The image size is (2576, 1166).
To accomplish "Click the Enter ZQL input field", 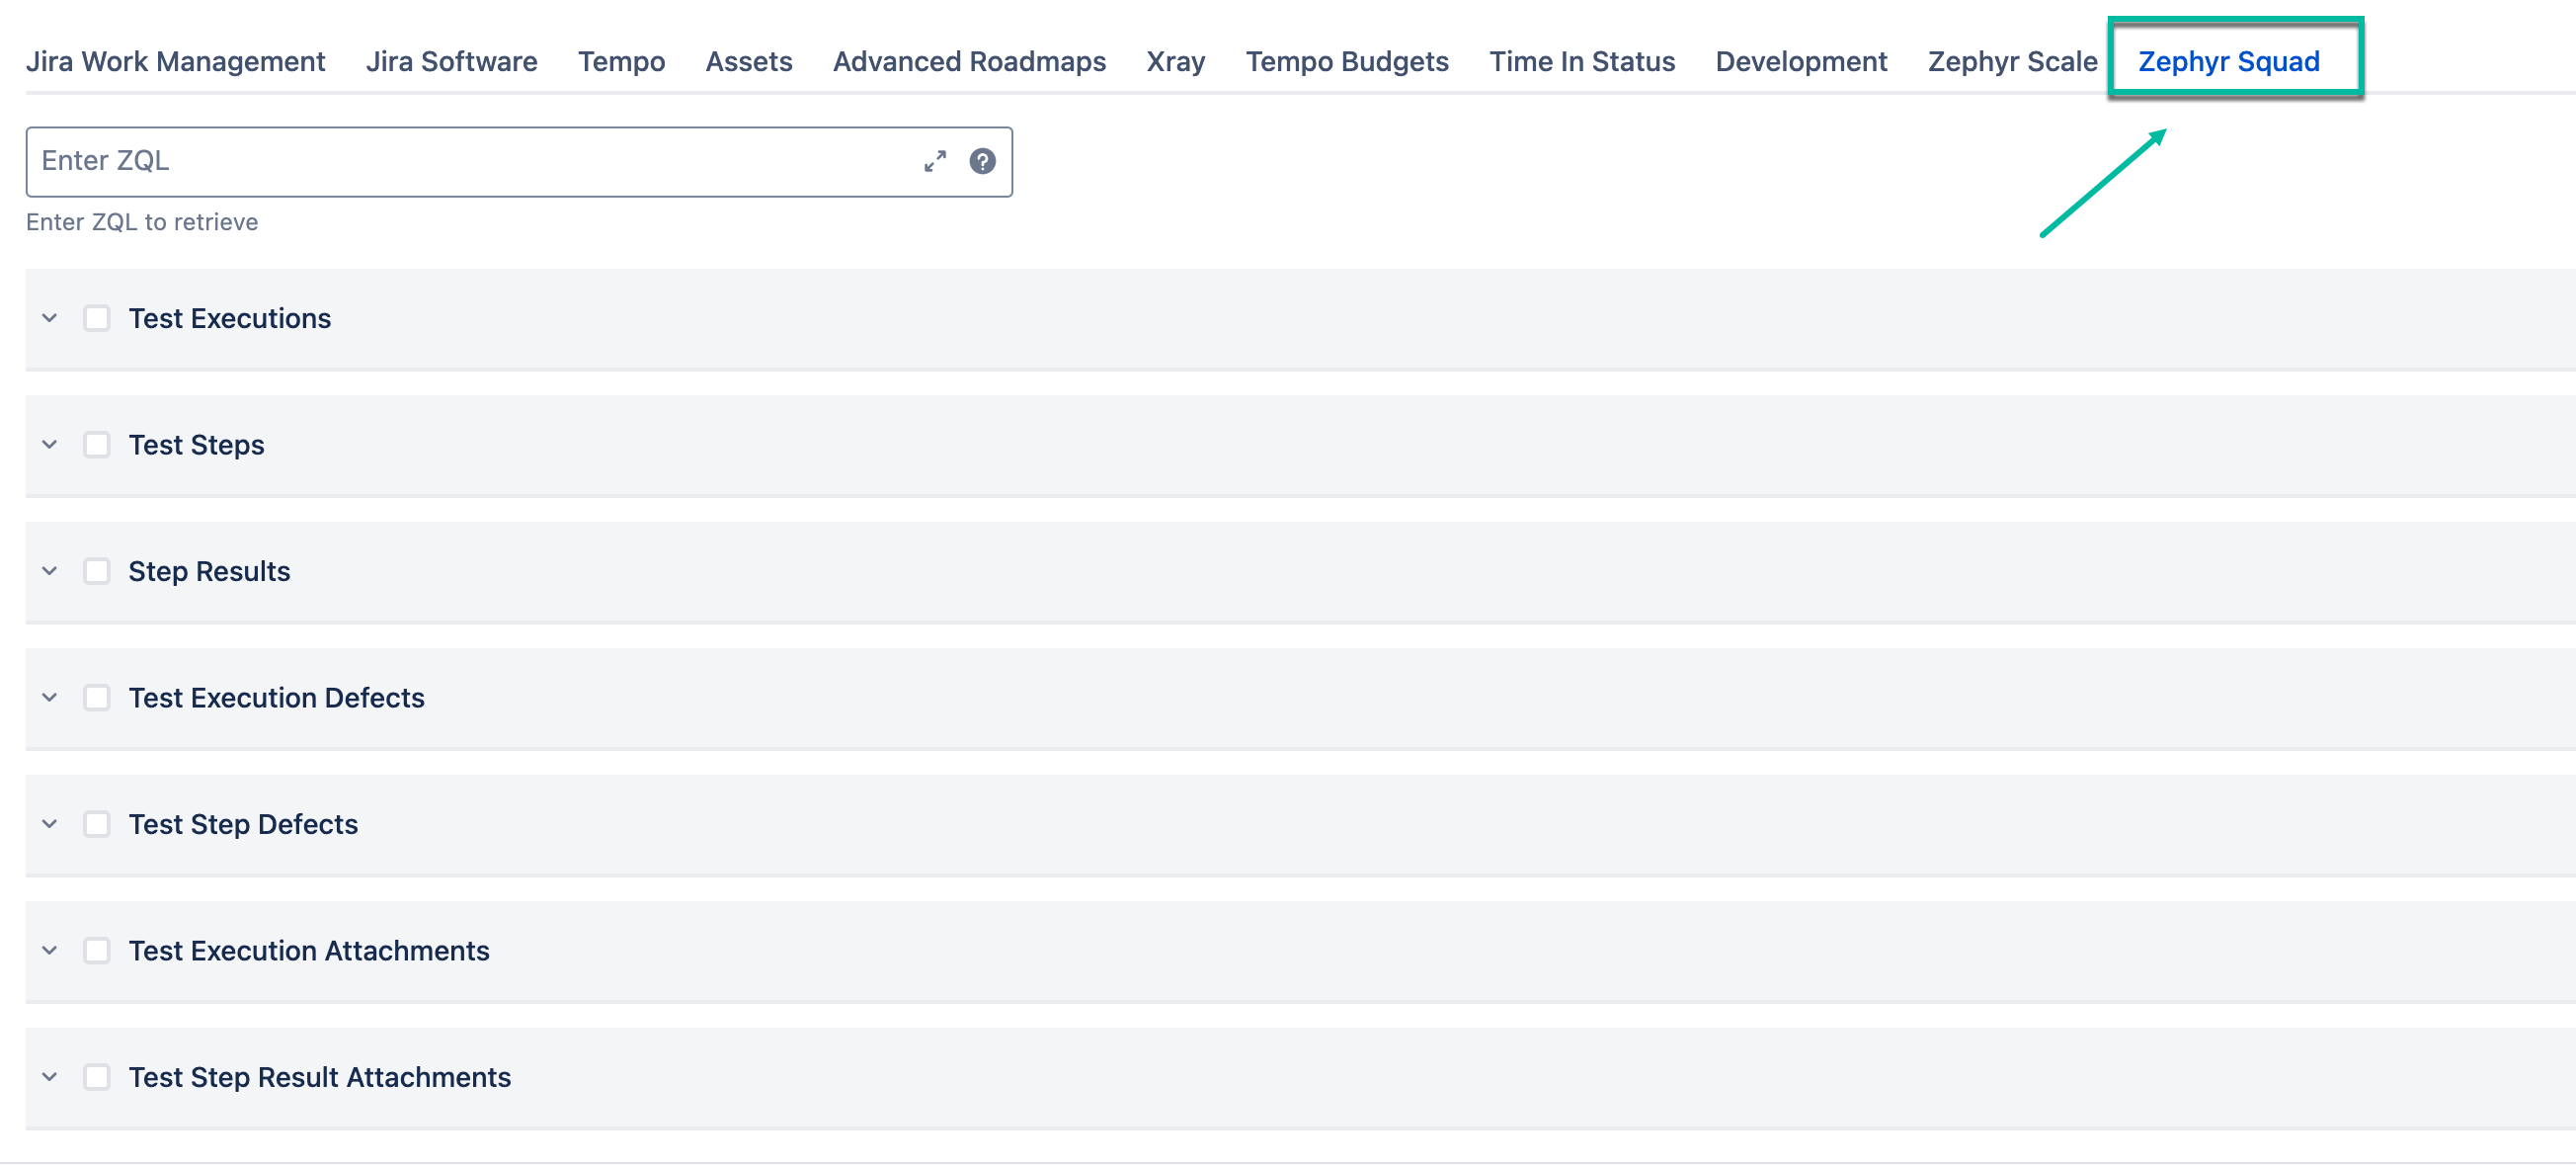I will coord(400,160).
